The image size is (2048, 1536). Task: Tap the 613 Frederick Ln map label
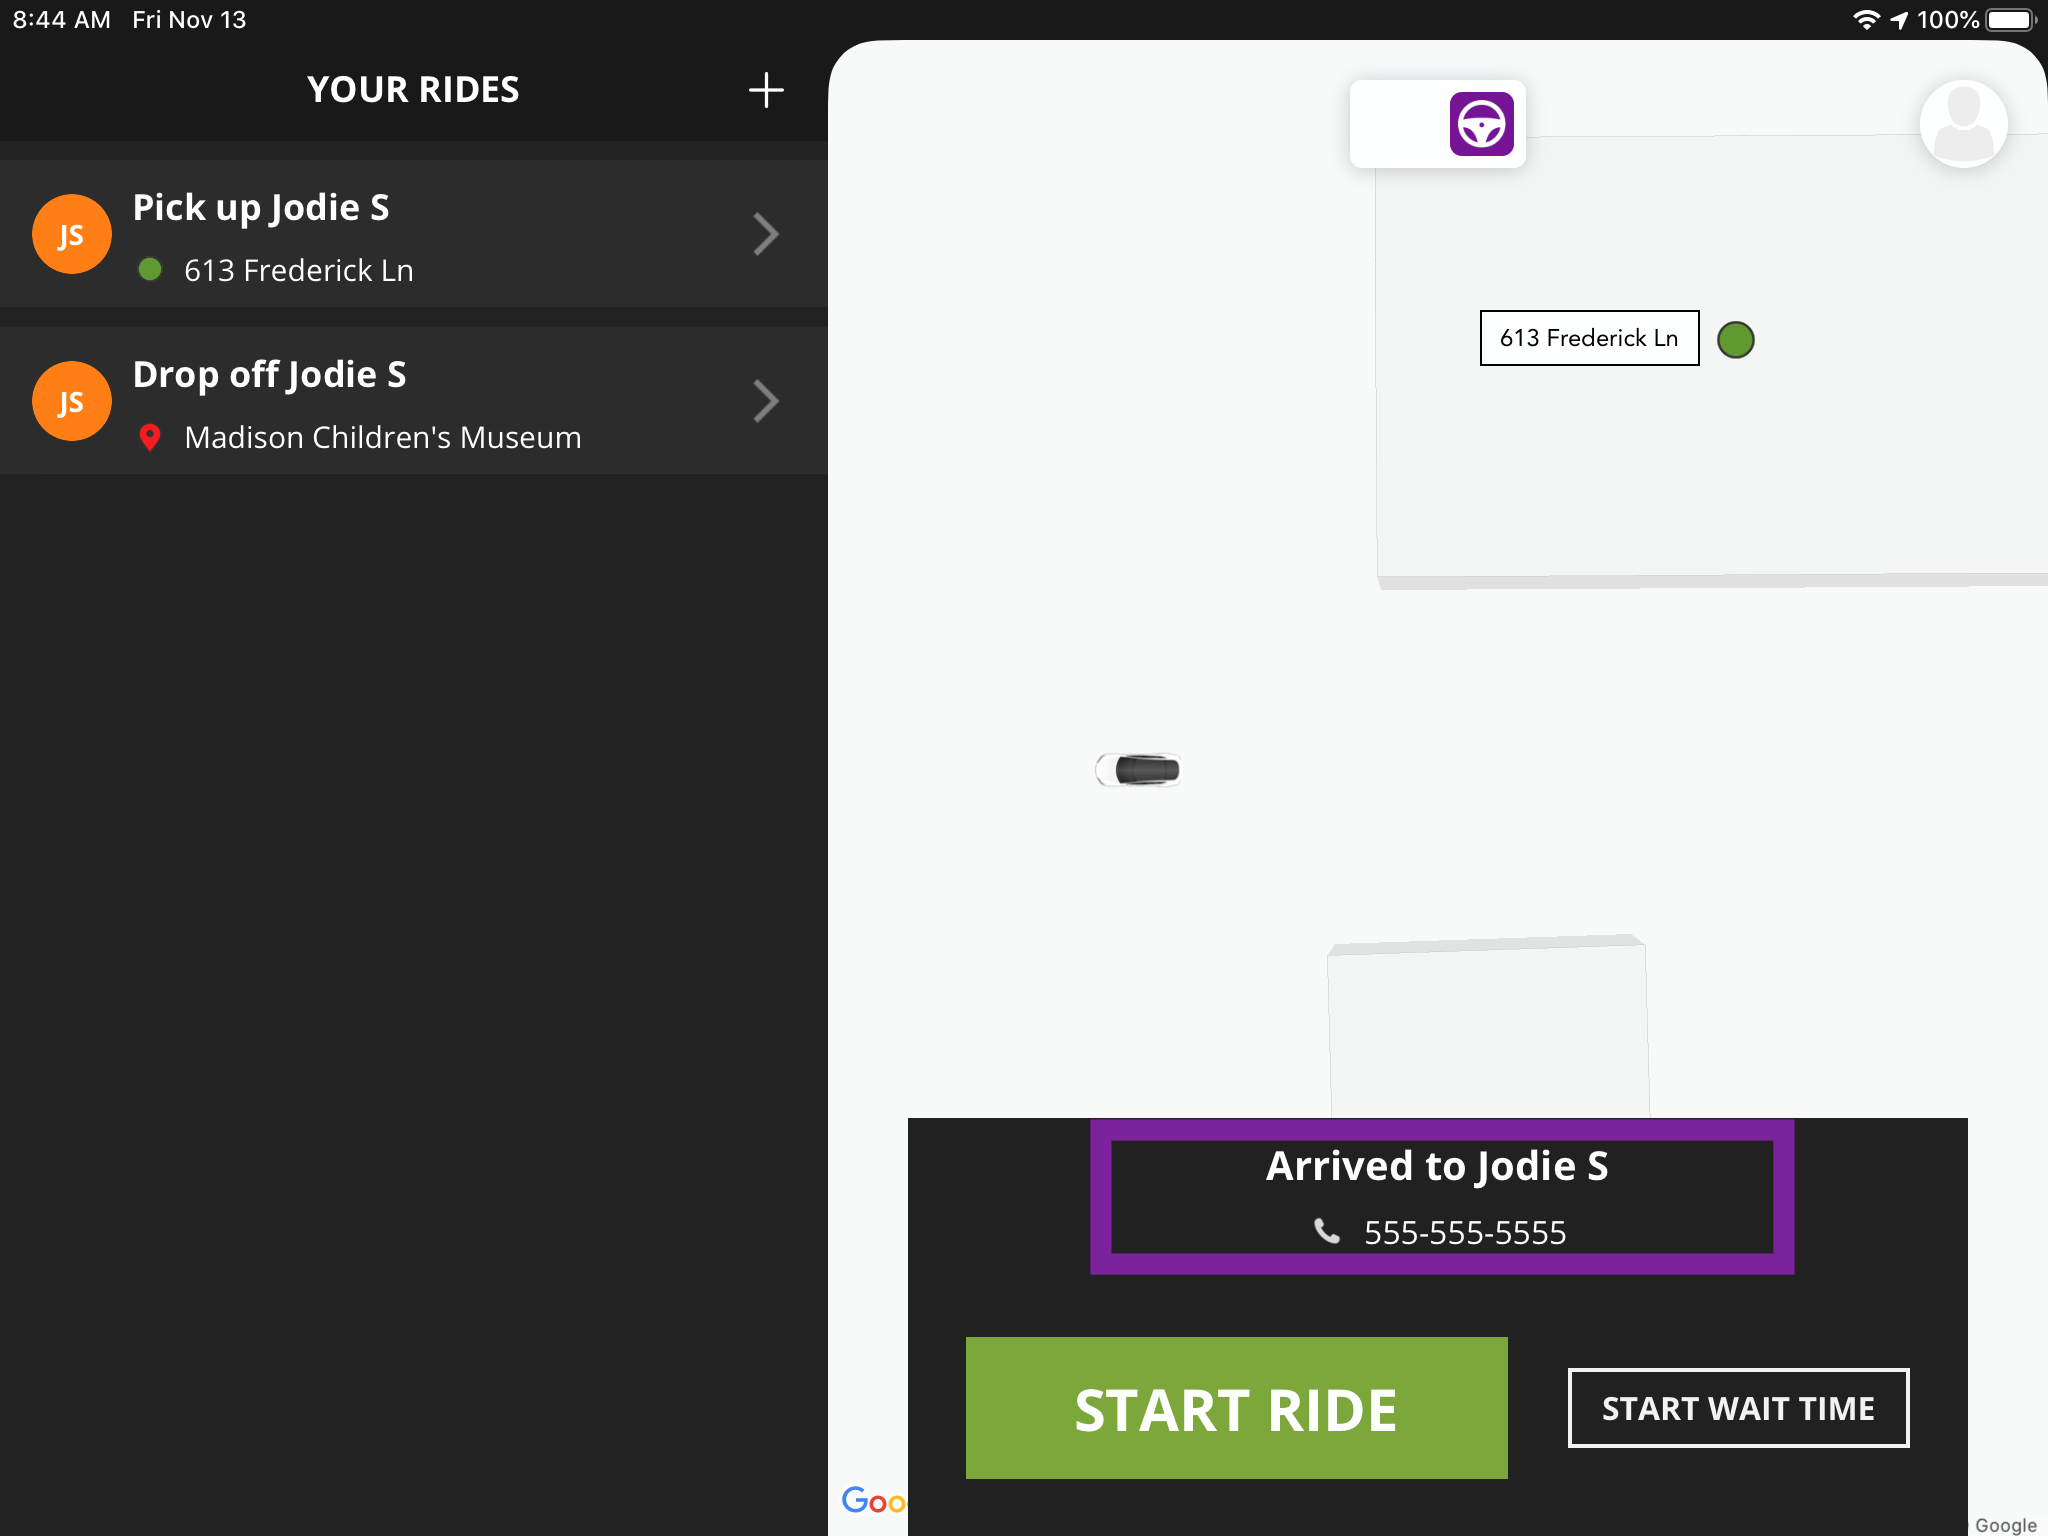click(1589, 338)
